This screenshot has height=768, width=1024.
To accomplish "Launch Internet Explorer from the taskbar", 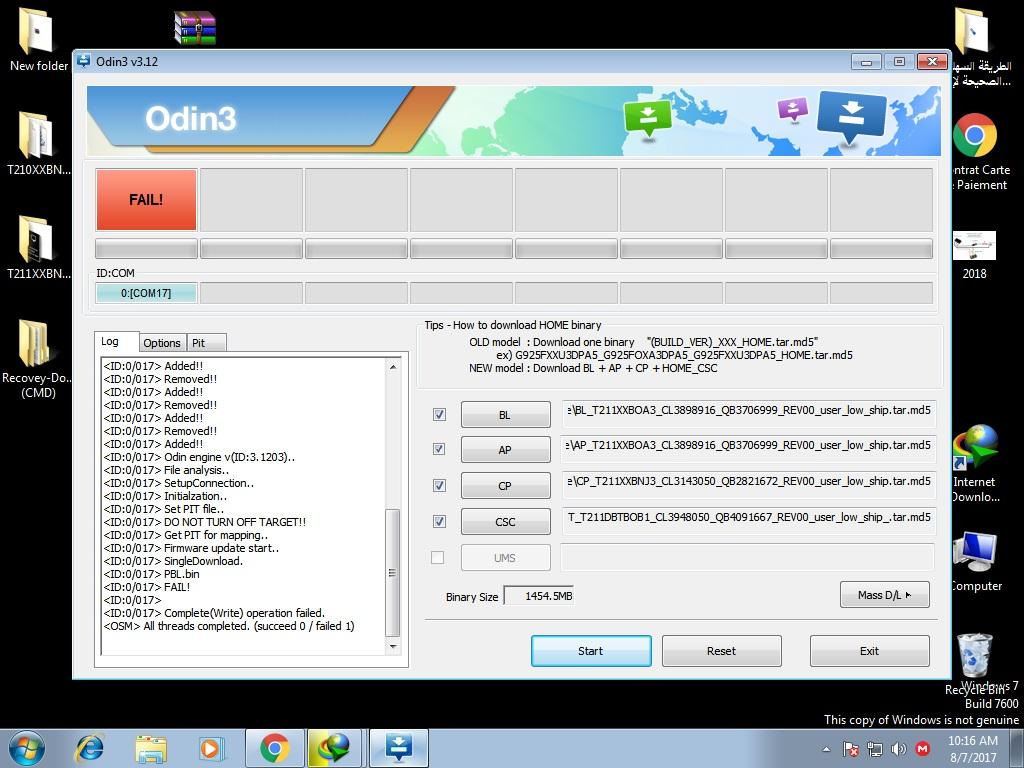I will (x=89, y=748).
